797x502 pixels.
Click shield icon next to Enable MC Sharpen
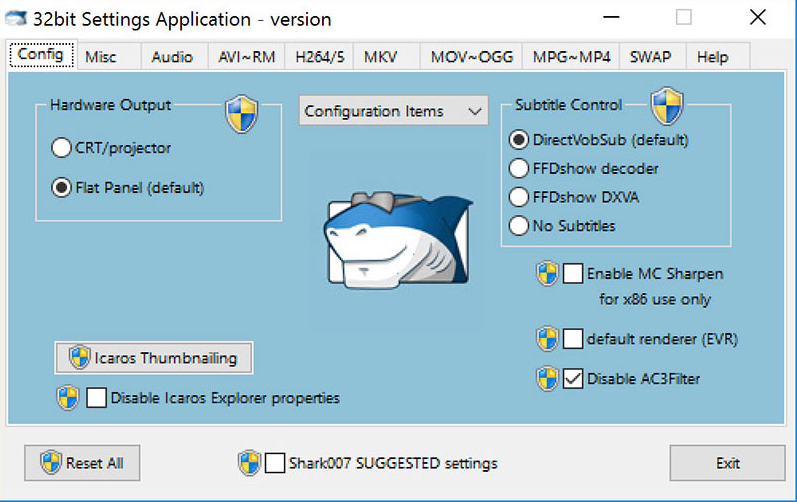coord(547,274)
